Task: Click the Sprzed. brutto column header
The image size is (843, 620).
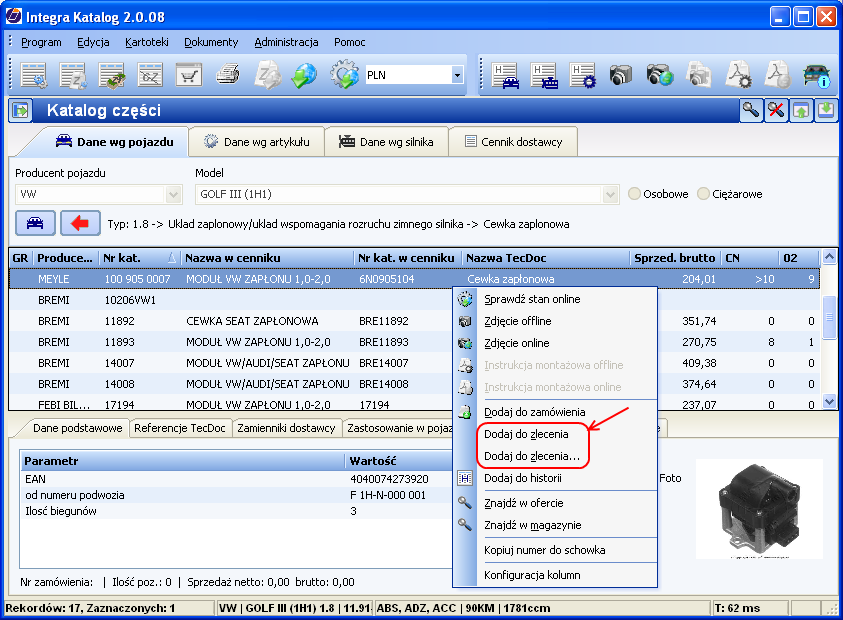Action: [675, 258]
